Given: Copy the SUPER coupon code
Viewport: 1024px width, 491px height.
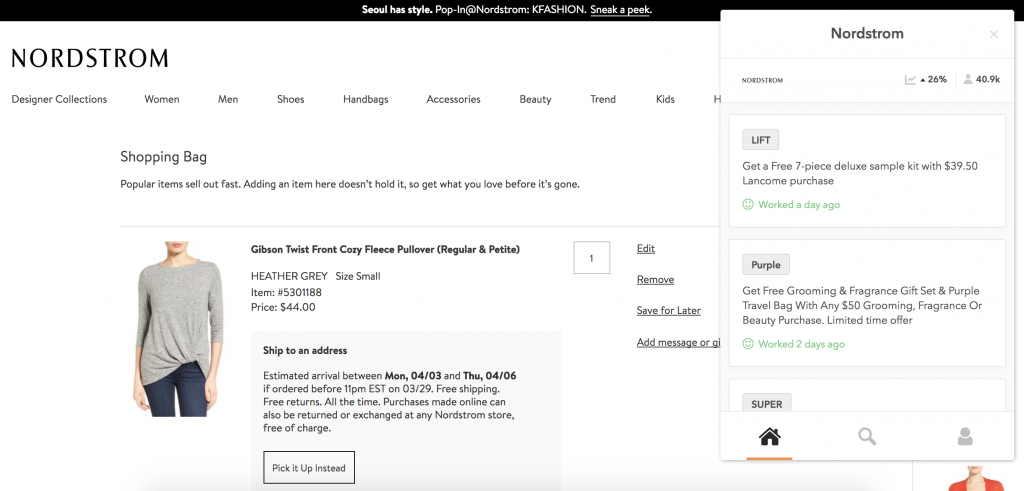Looking at the screenshot, I should (x=767, y=403).
